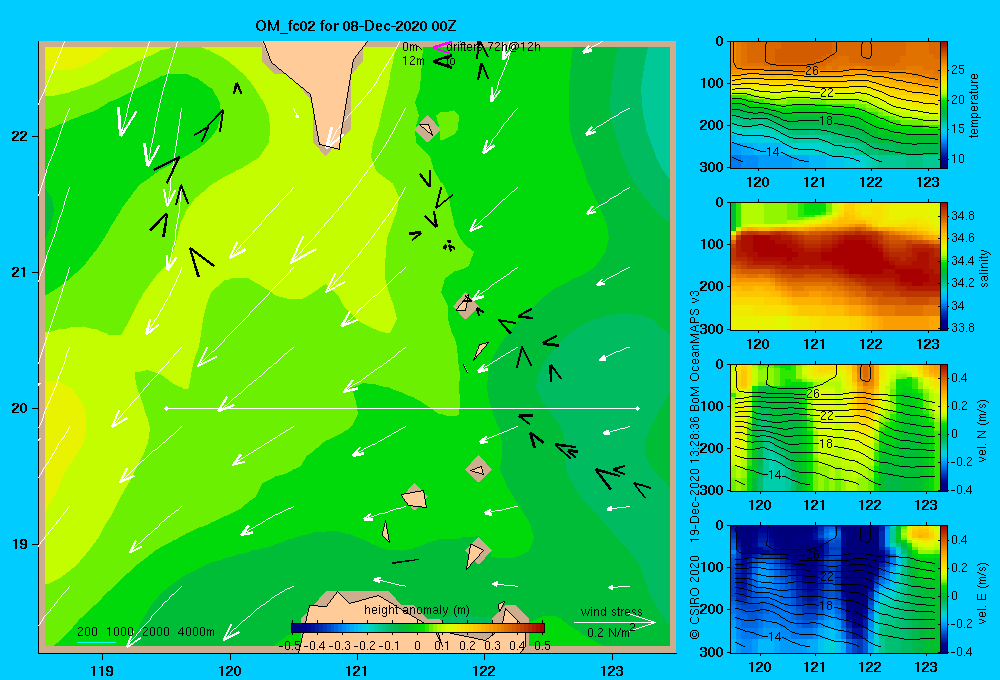Image resolution: width=1000 pixels, height=680 pixels.
Task: Click the '25' temperature scale tick
Action: point(958,70)
